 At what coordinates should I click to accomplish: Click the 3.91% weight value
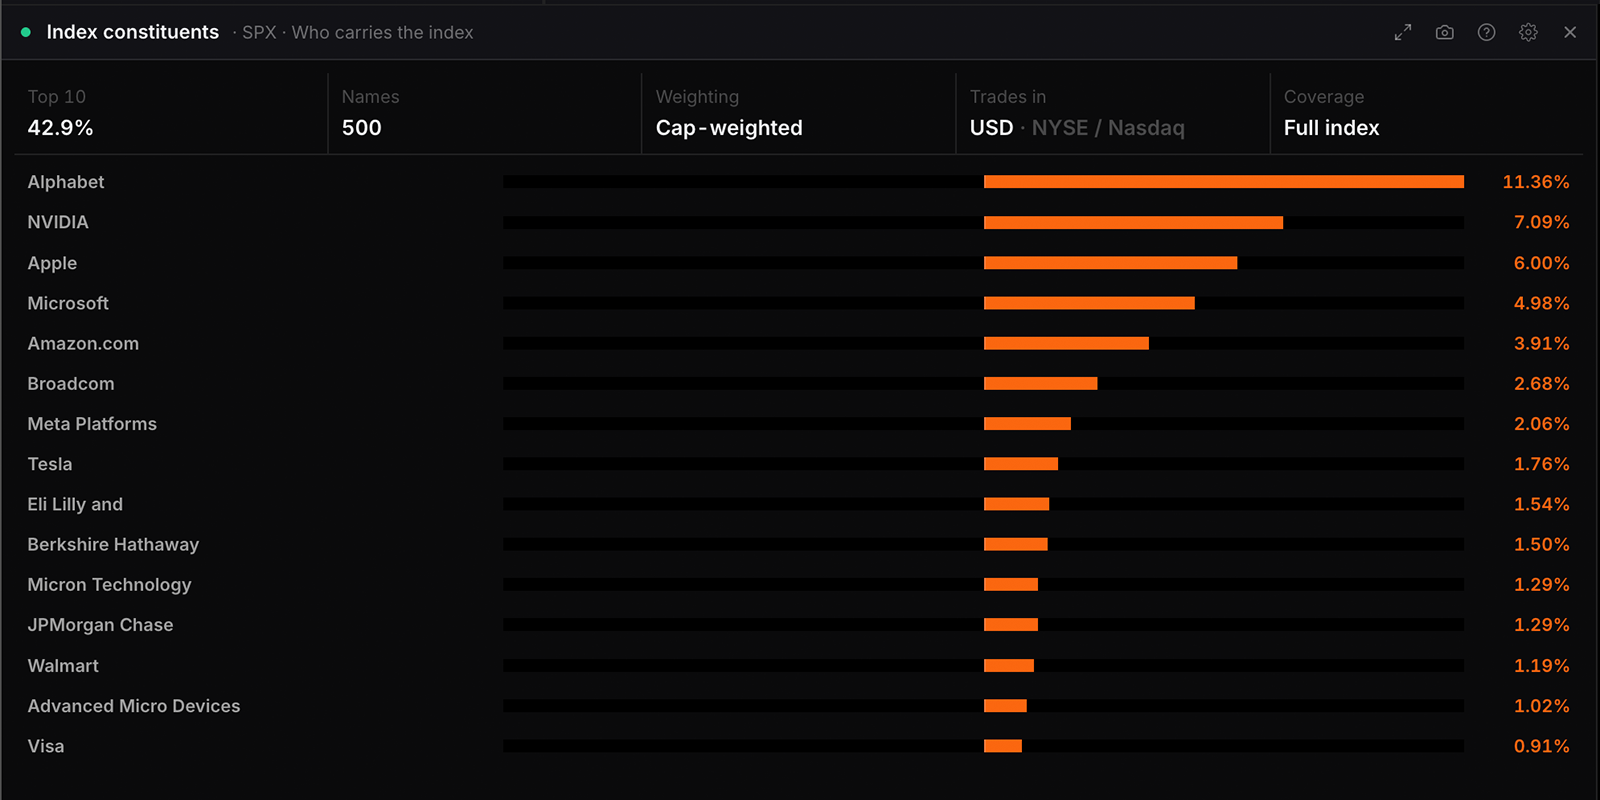coord(1541,343)
